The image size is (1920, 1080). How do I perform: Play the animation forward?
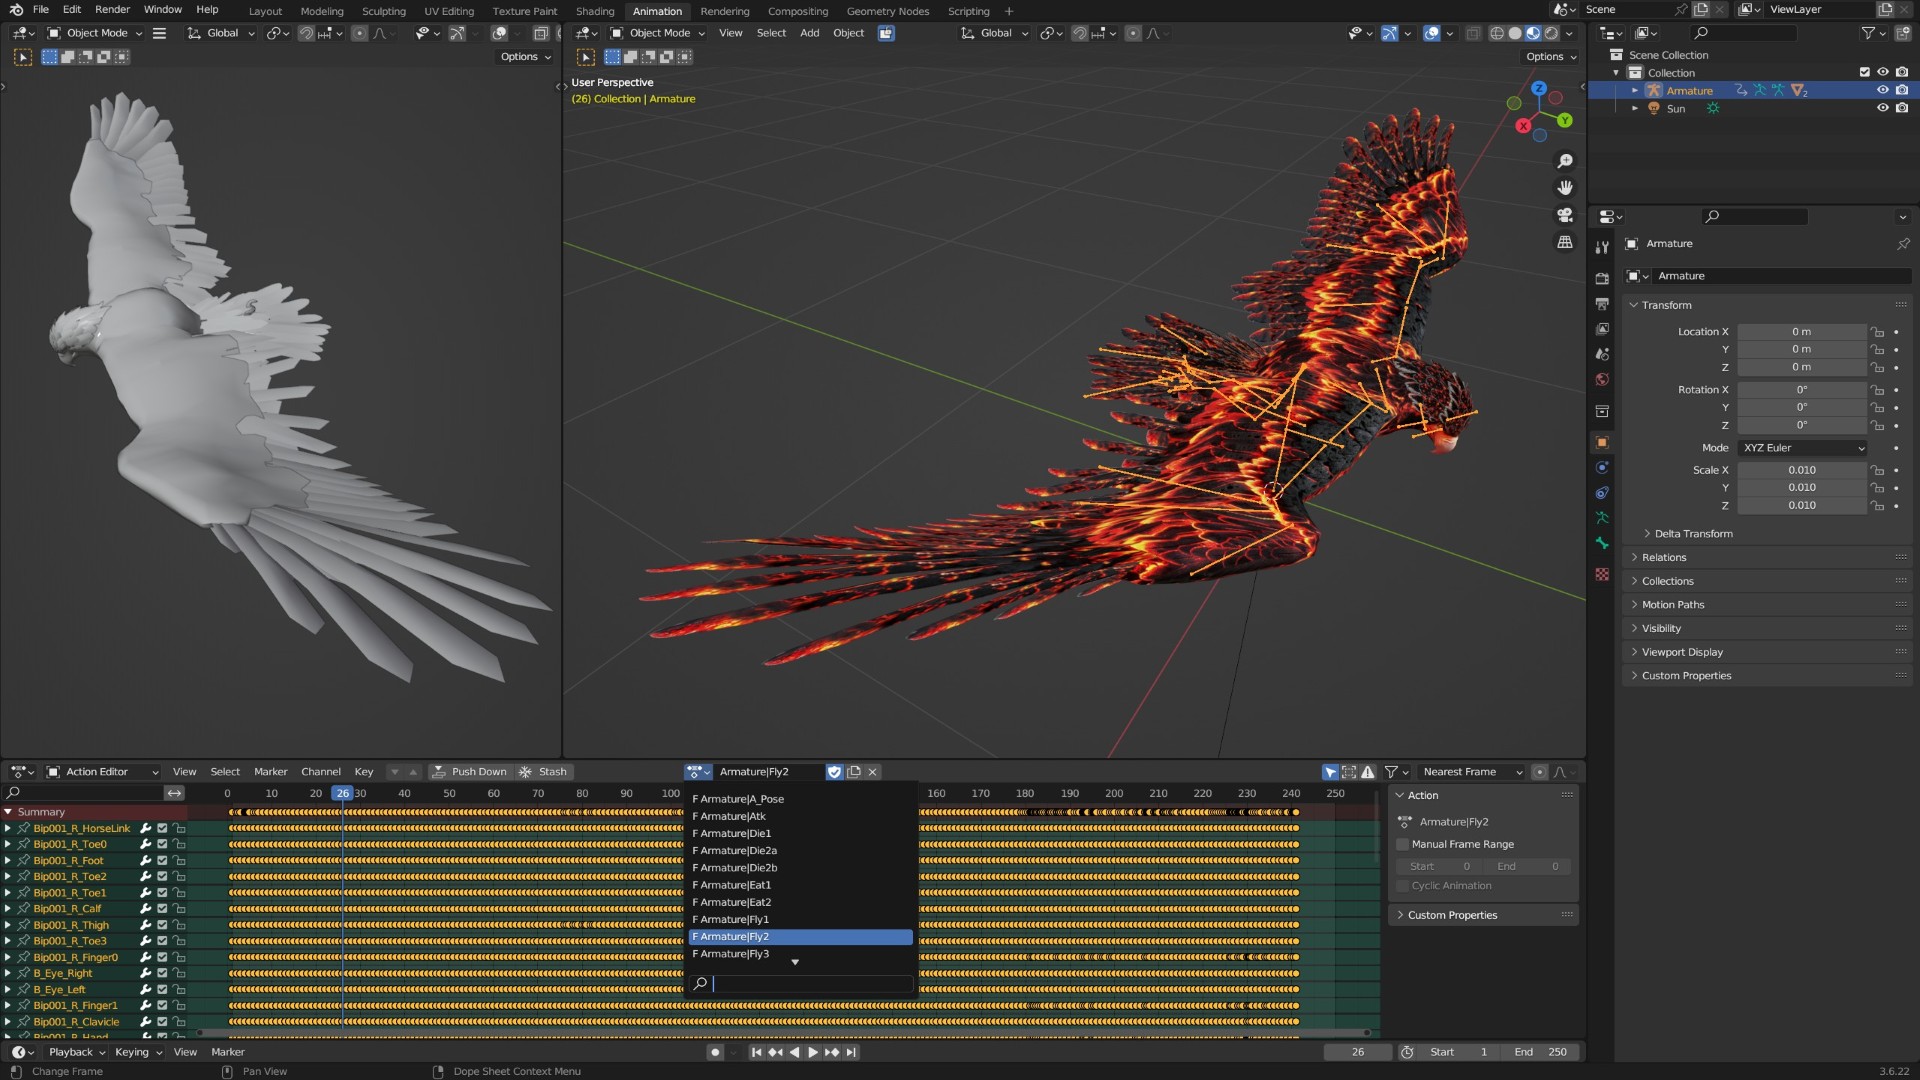[813, 1052]
